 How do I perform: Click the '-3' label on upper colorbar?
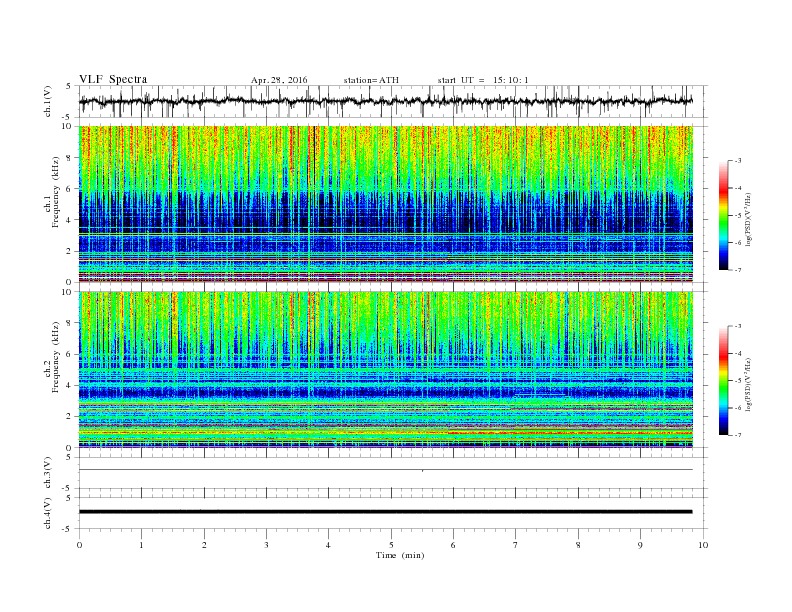point(737,161)
